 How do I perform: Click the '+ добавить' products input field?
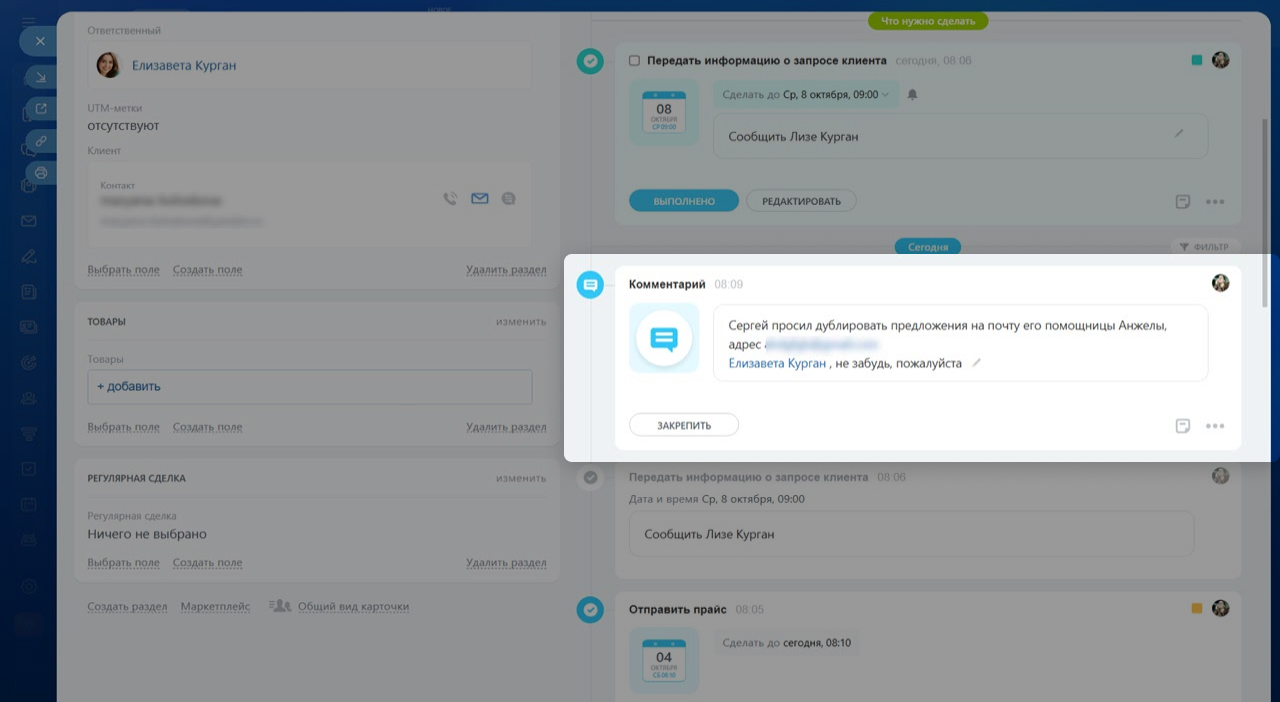click(x=310, y=387)
